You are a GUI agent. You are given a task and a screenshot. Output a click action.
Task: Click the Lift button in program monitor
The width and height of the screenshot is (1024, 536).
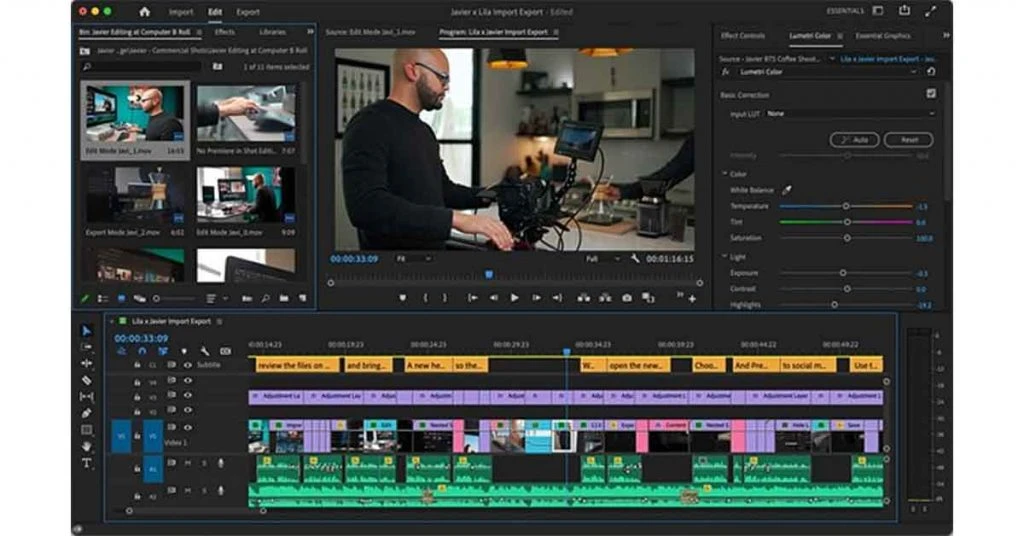coord(583,298)
